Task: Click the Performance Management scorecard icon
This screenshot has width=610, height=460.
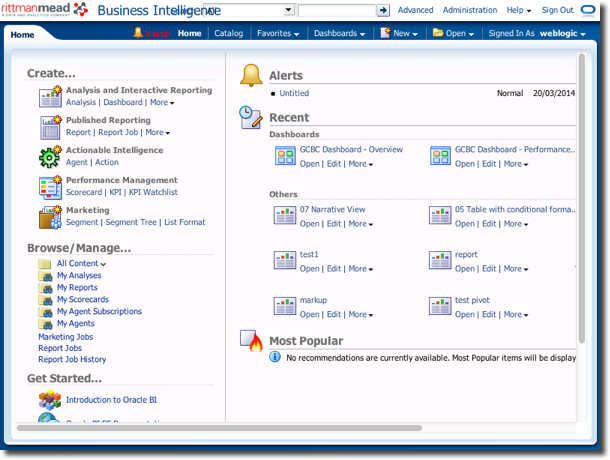Action: pyautogui.click(x=50, y=187)
